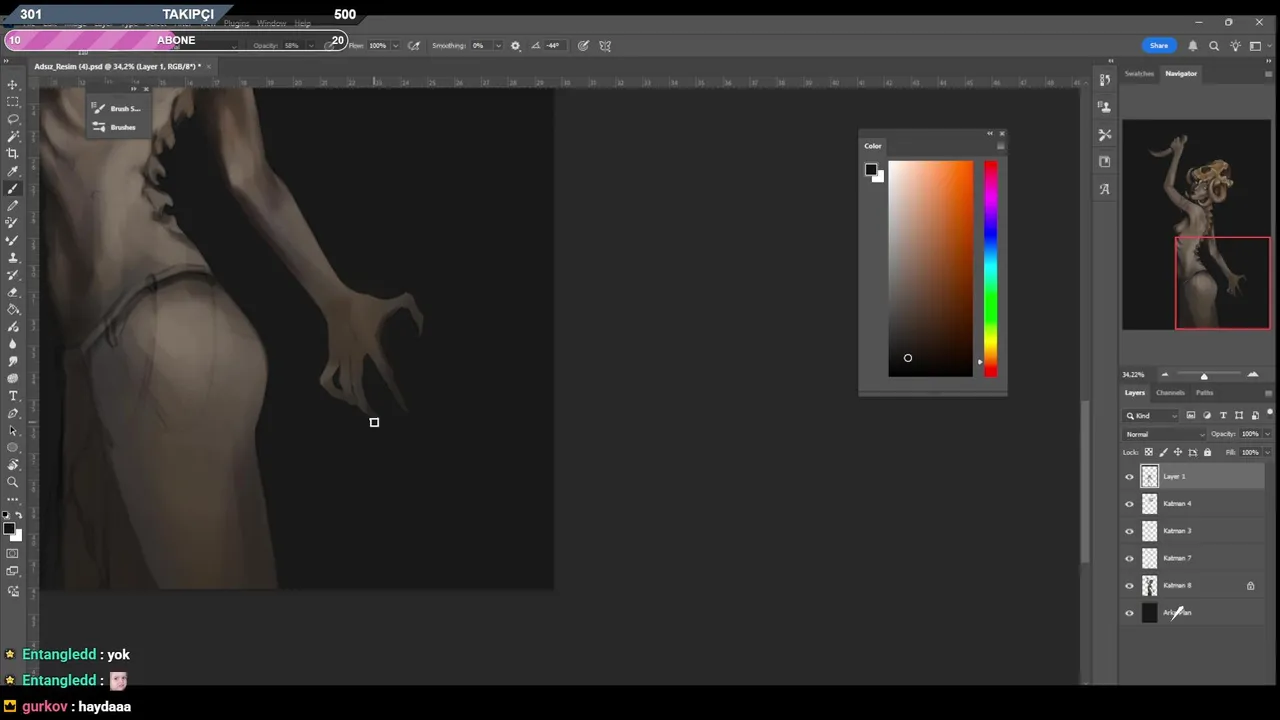
Task: Hide Layer 1 using eye icon
Action: point(1130,477)
